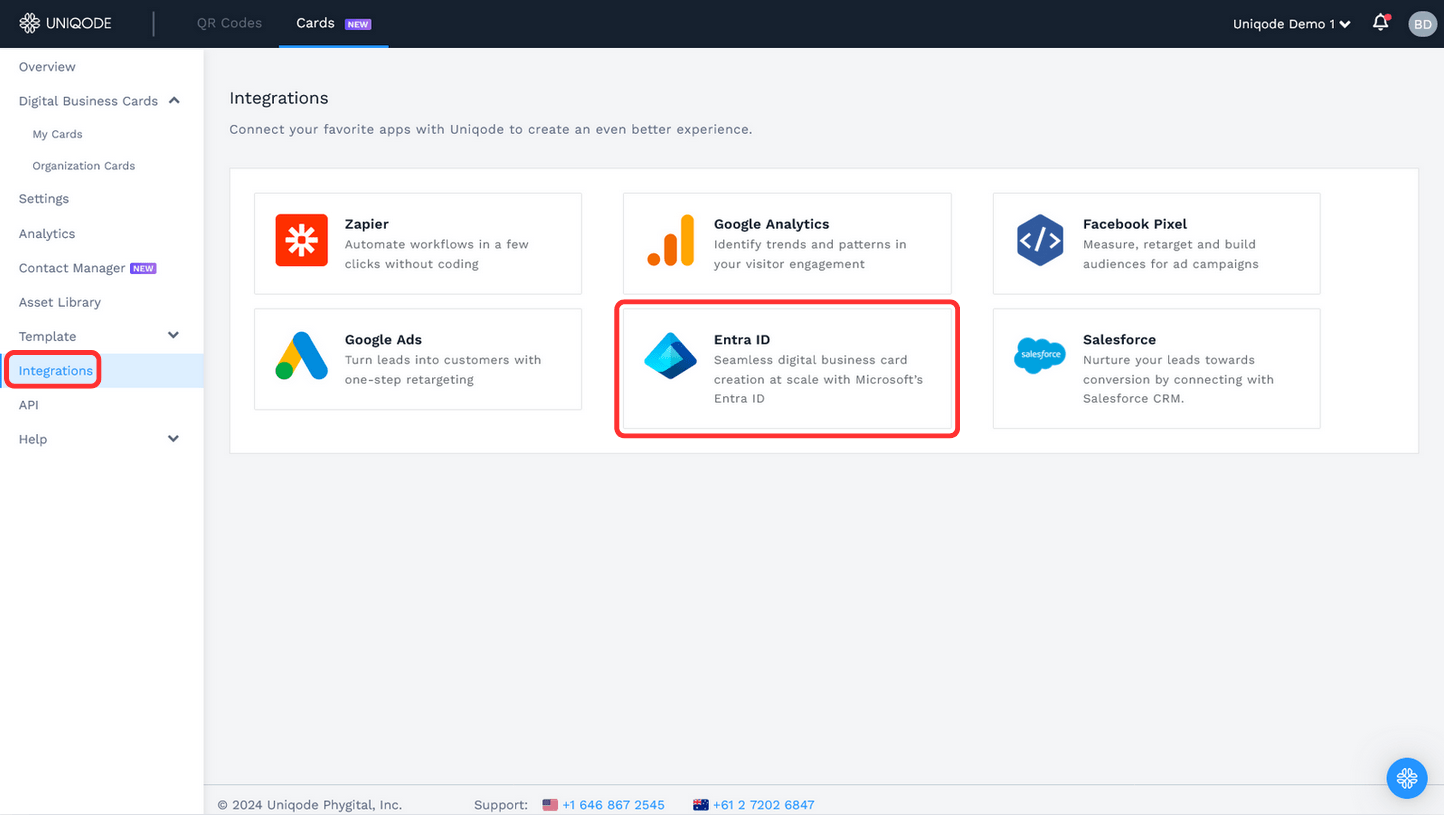Click the +61 2 7202 6847 Australian number

pyautogui.click(x=764, y=804)
